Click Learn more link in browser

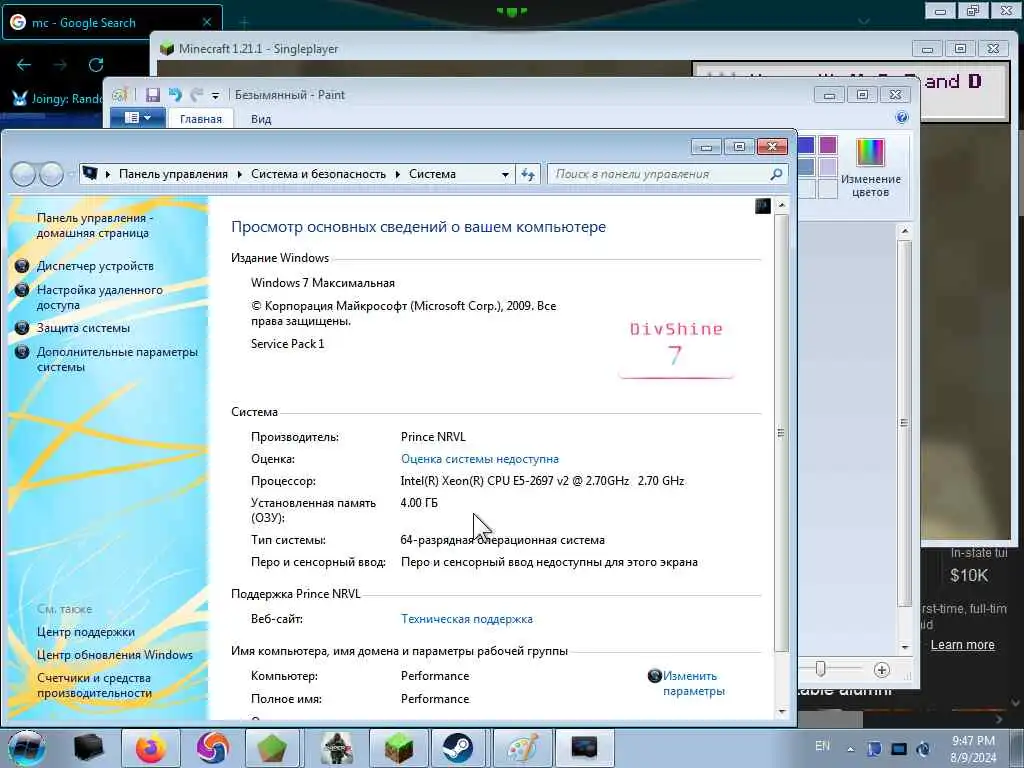pyautogui.click(x=962, y=645)
